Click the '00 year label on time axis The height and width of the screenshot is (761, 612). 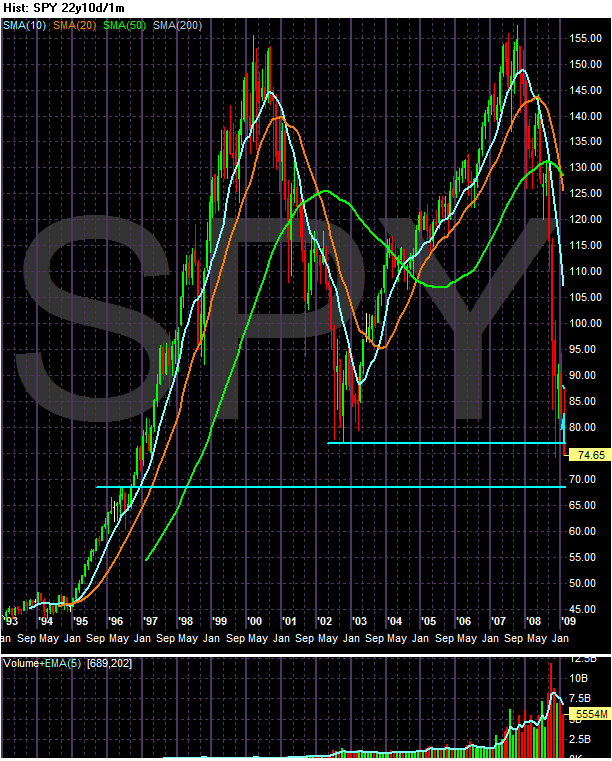254,621
